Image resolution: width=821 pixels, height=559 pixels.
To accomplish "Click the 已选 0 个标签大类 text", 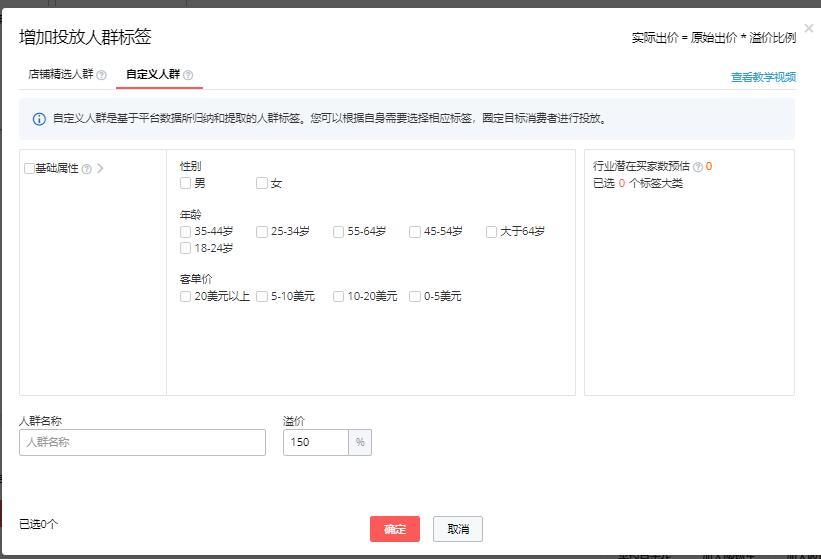I will (638, 183).
